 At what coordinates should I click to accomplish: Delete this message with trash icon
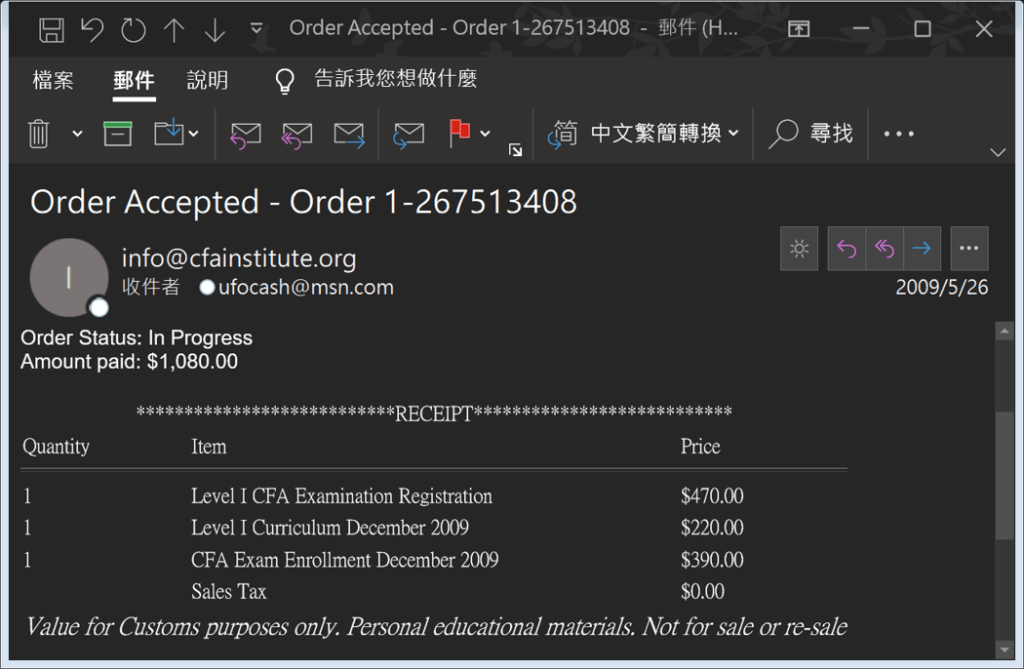[39, 133]
